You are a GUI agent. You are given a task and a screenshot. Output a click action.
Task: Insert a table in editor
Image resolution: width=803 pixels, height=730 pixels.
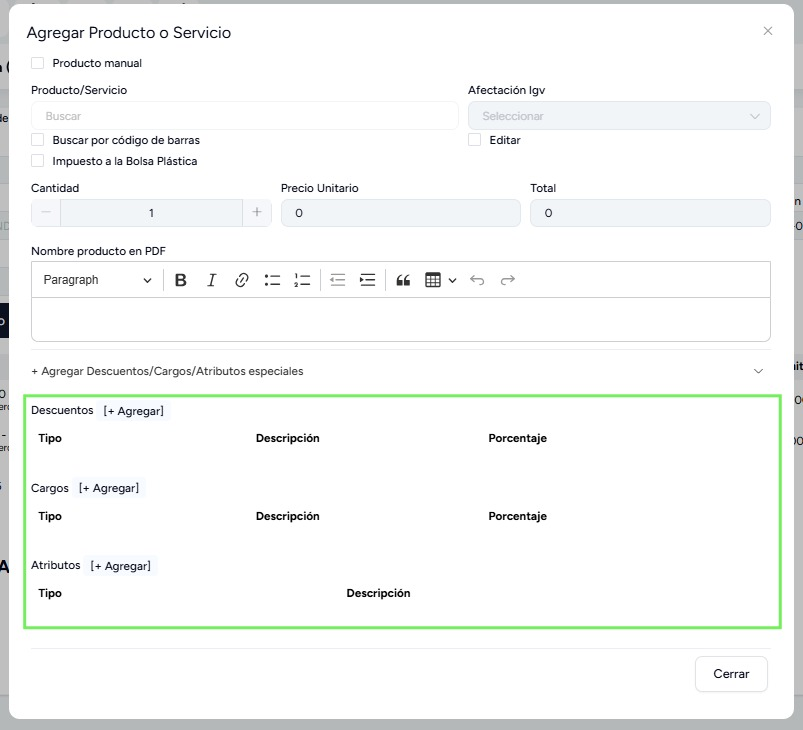pyautogui.click(x=433, y=280)
